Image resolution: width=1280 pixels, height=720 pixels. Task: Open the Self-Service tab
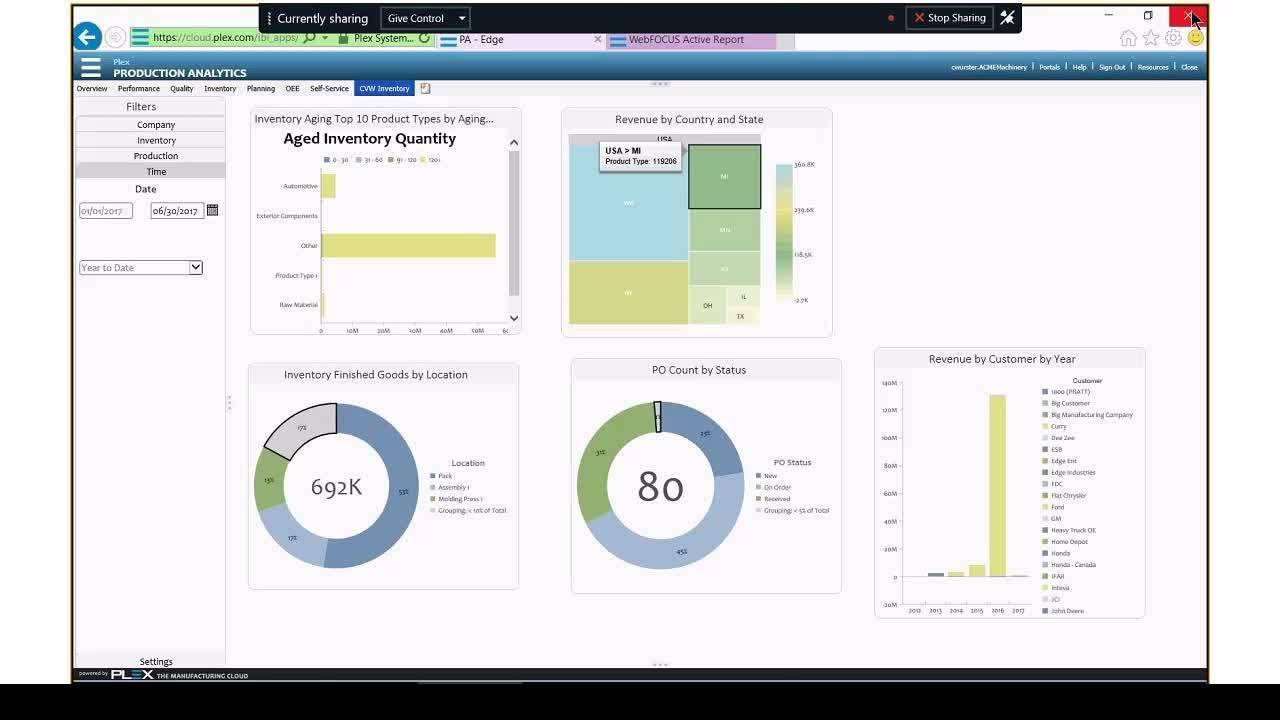(329, 89)
